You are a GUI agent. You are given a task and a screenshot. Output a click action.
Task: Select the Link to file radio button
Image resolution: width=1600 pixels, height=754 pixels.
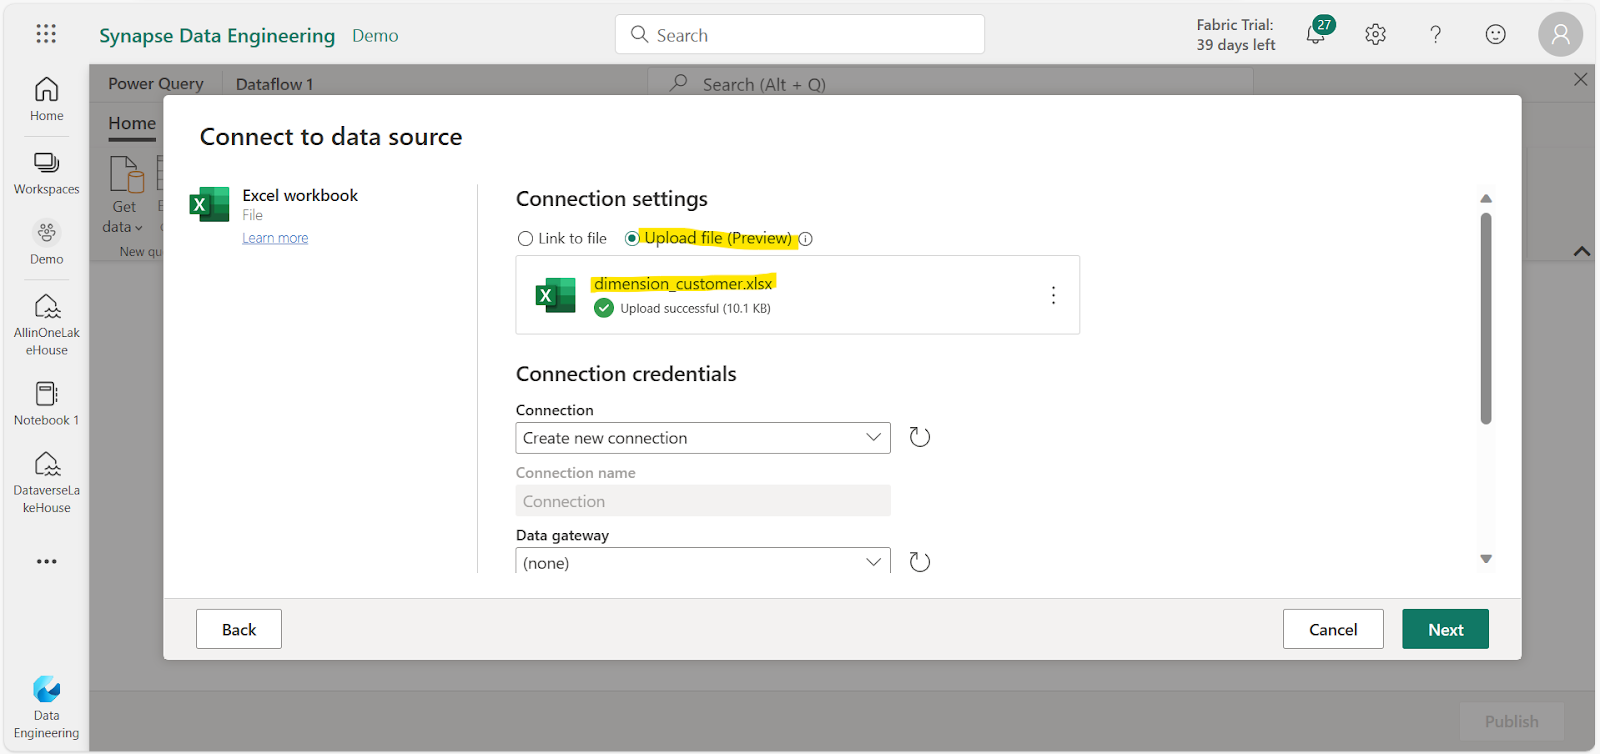(x=525, y=239)
